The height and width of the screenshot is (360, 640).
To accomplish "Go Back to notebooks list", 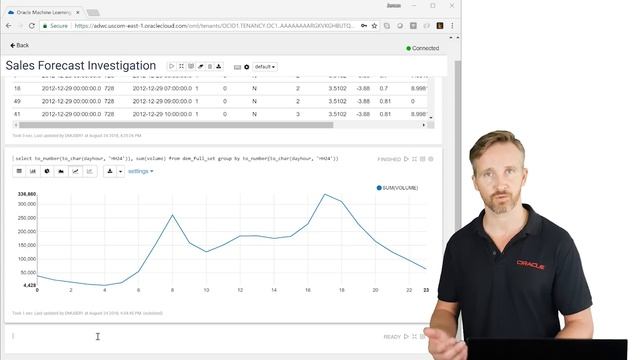I will (20, 45).
